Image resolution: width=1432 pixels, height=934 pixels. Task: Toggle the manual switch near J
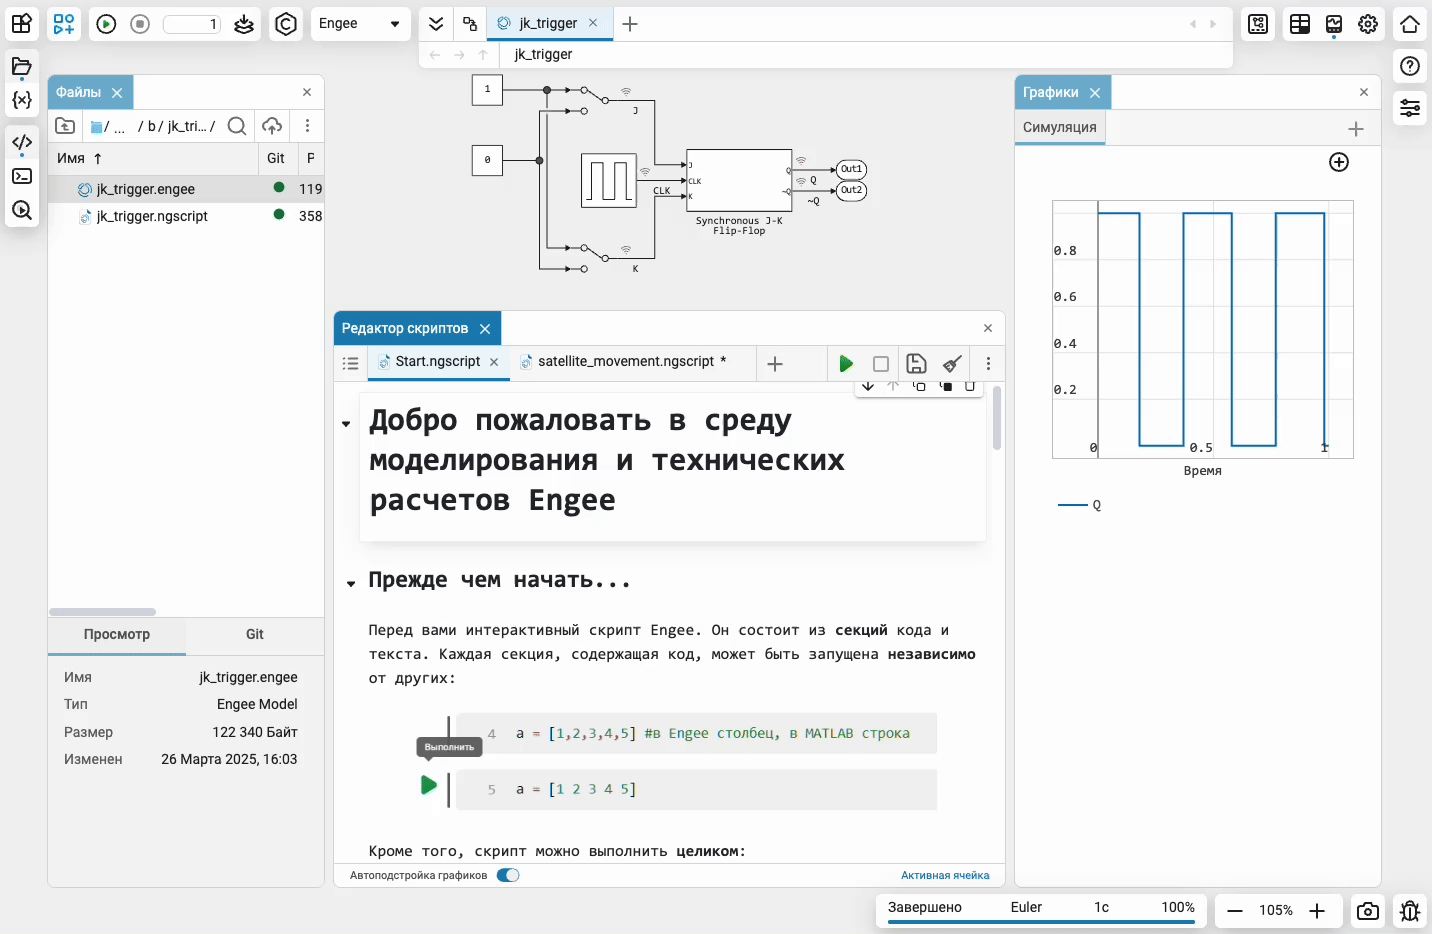click(597, 100)
